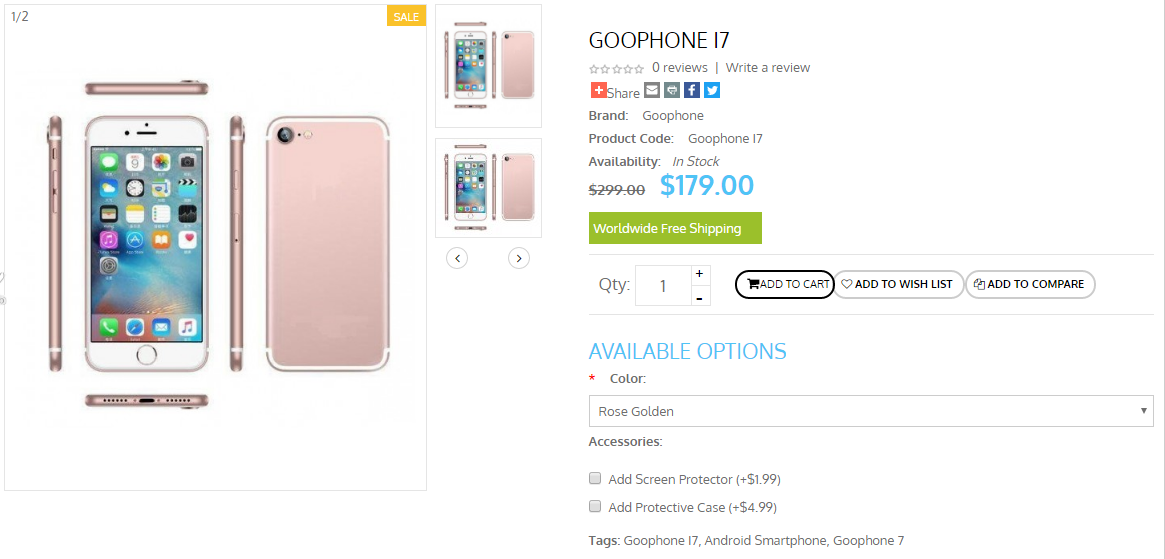Share on Twitter icon
1165x559 pixels.
coord(712,90)
